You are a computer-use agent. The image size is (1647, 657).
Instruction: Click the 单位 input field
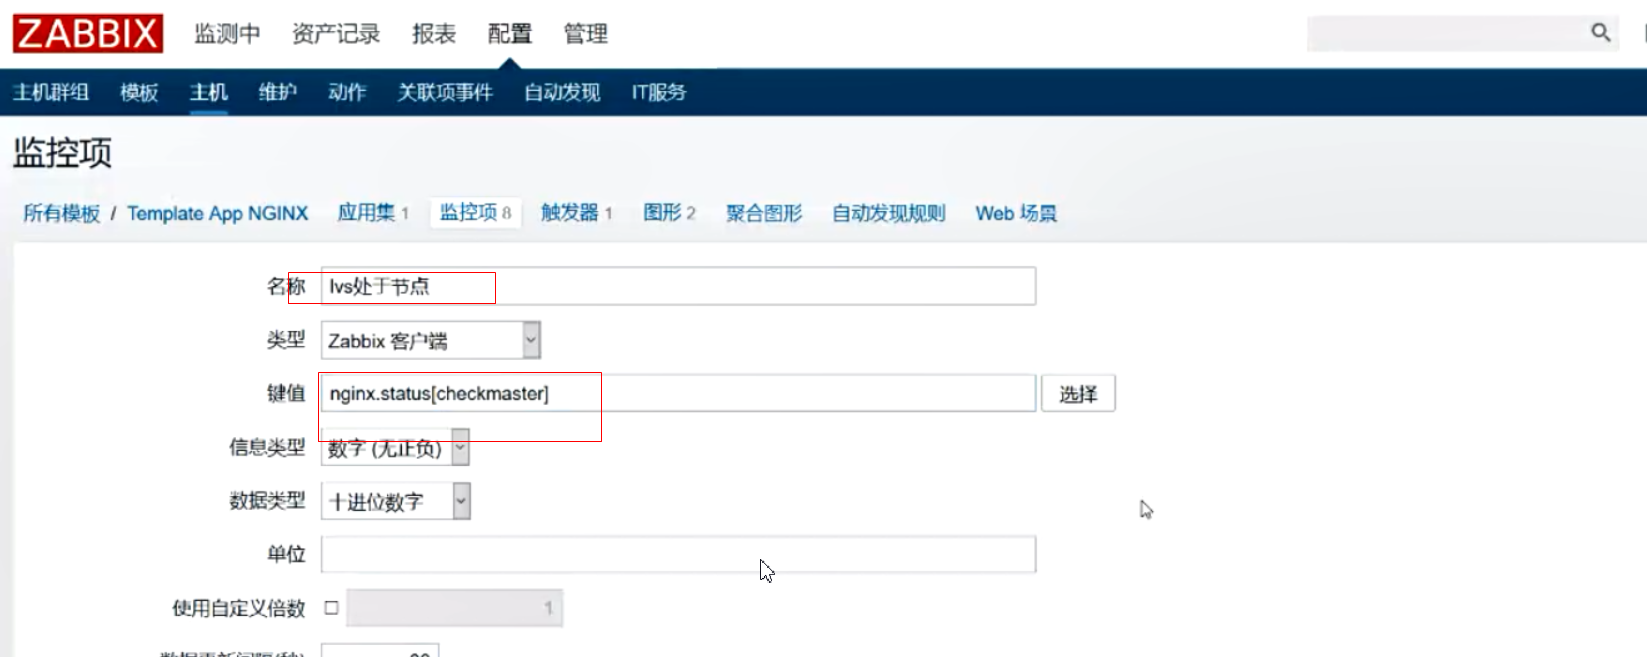678,555
